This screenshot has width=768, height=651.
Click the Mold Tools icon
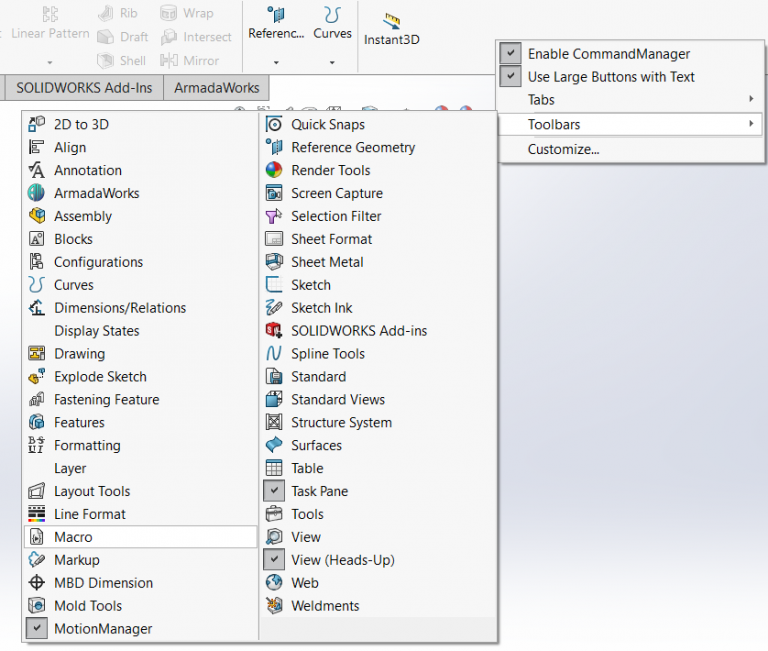pos(37,606)
